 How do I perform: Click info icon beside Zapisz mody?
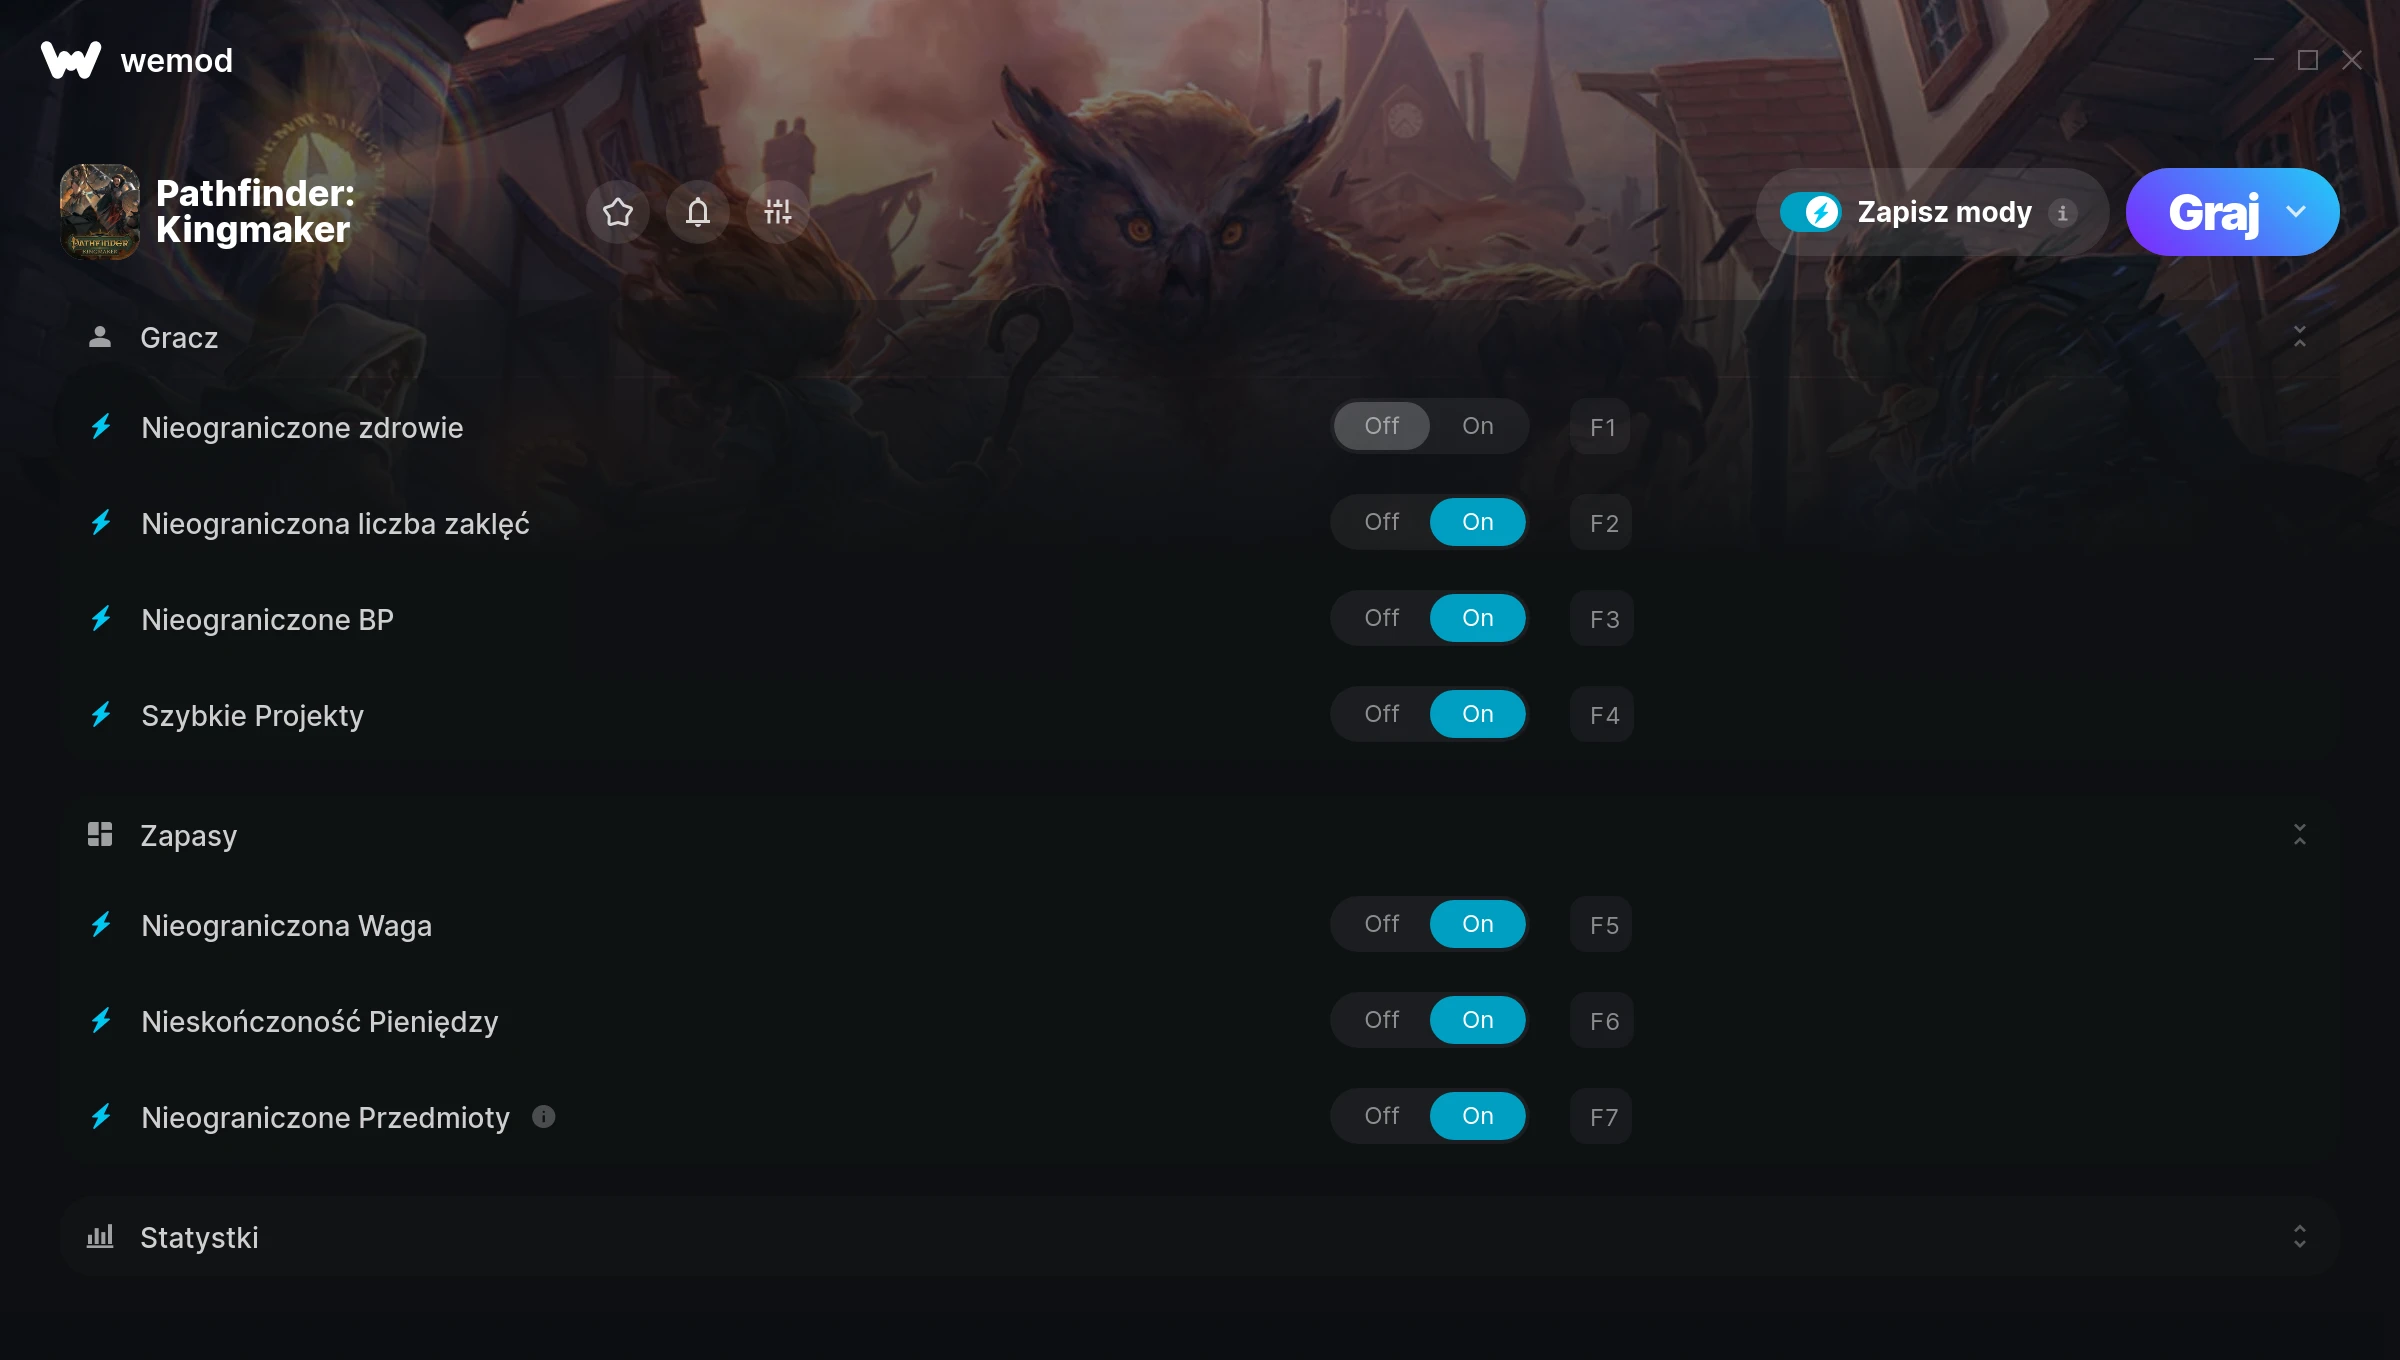coord(2062,213)
